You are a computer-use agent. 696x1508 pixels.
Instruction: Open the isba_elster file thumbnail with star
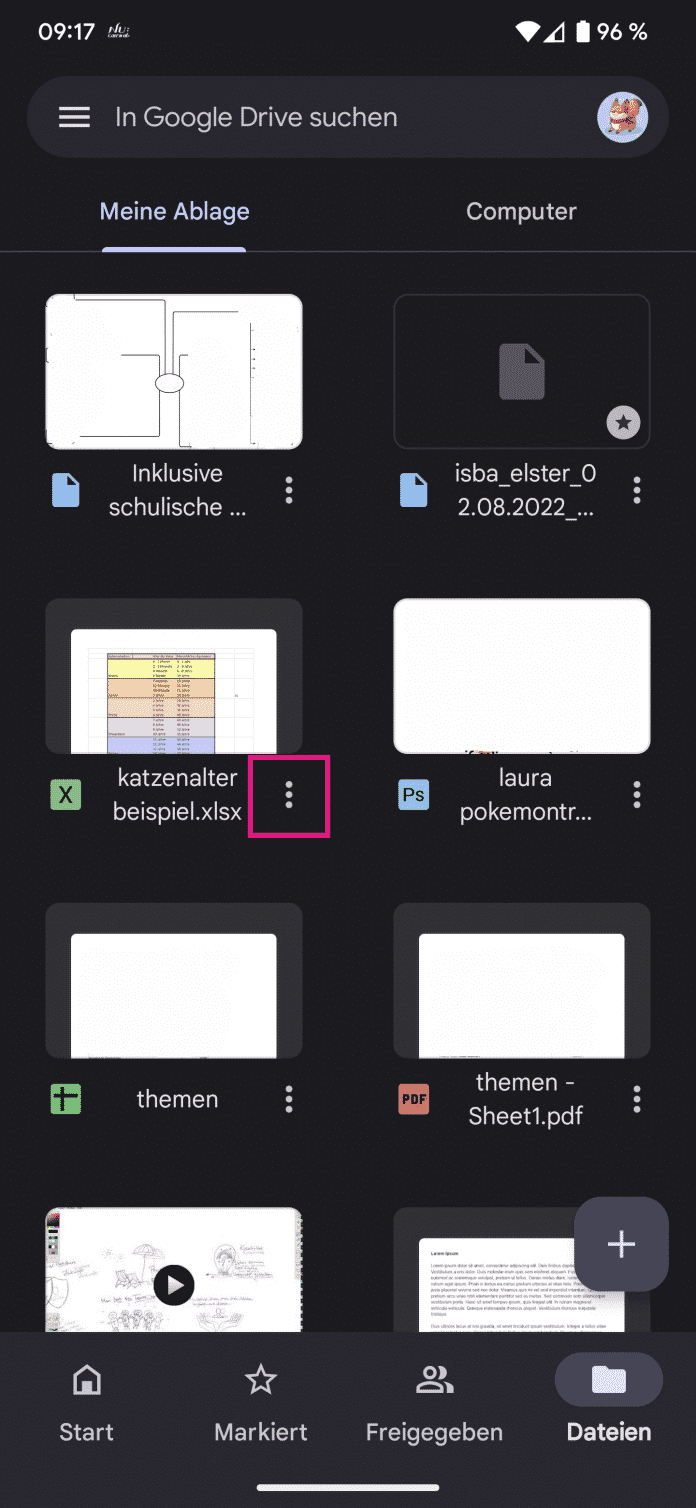click(x=521, y=372)
